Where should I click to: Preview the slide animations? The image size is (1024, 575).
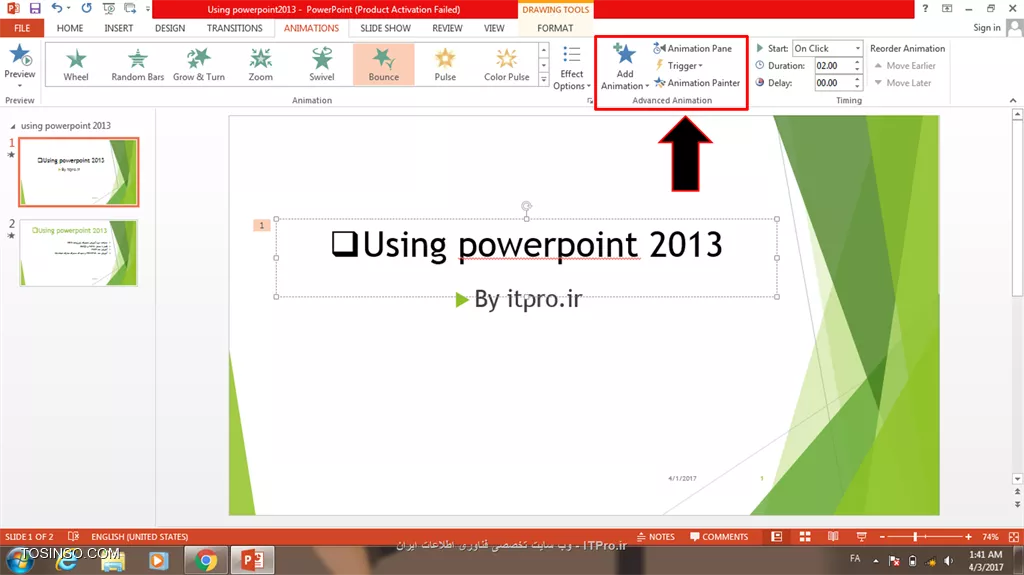(x=20, y=65)
